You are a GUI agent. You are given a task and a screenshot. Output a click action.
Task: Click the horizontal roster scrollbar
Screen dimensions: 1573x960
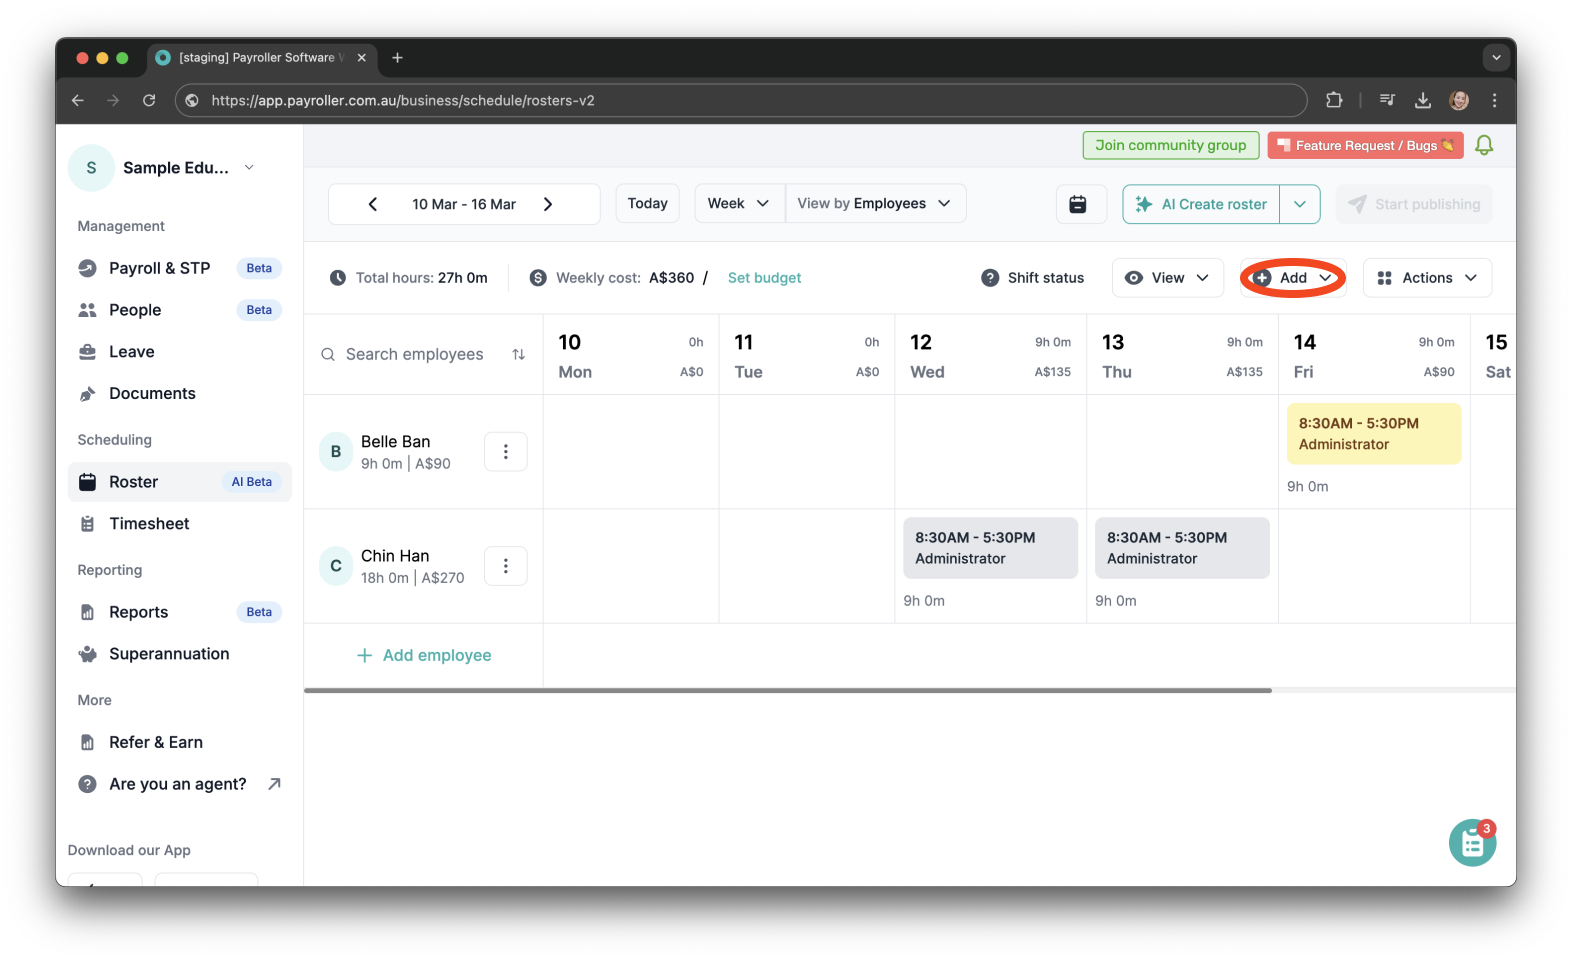click(788, 690)
